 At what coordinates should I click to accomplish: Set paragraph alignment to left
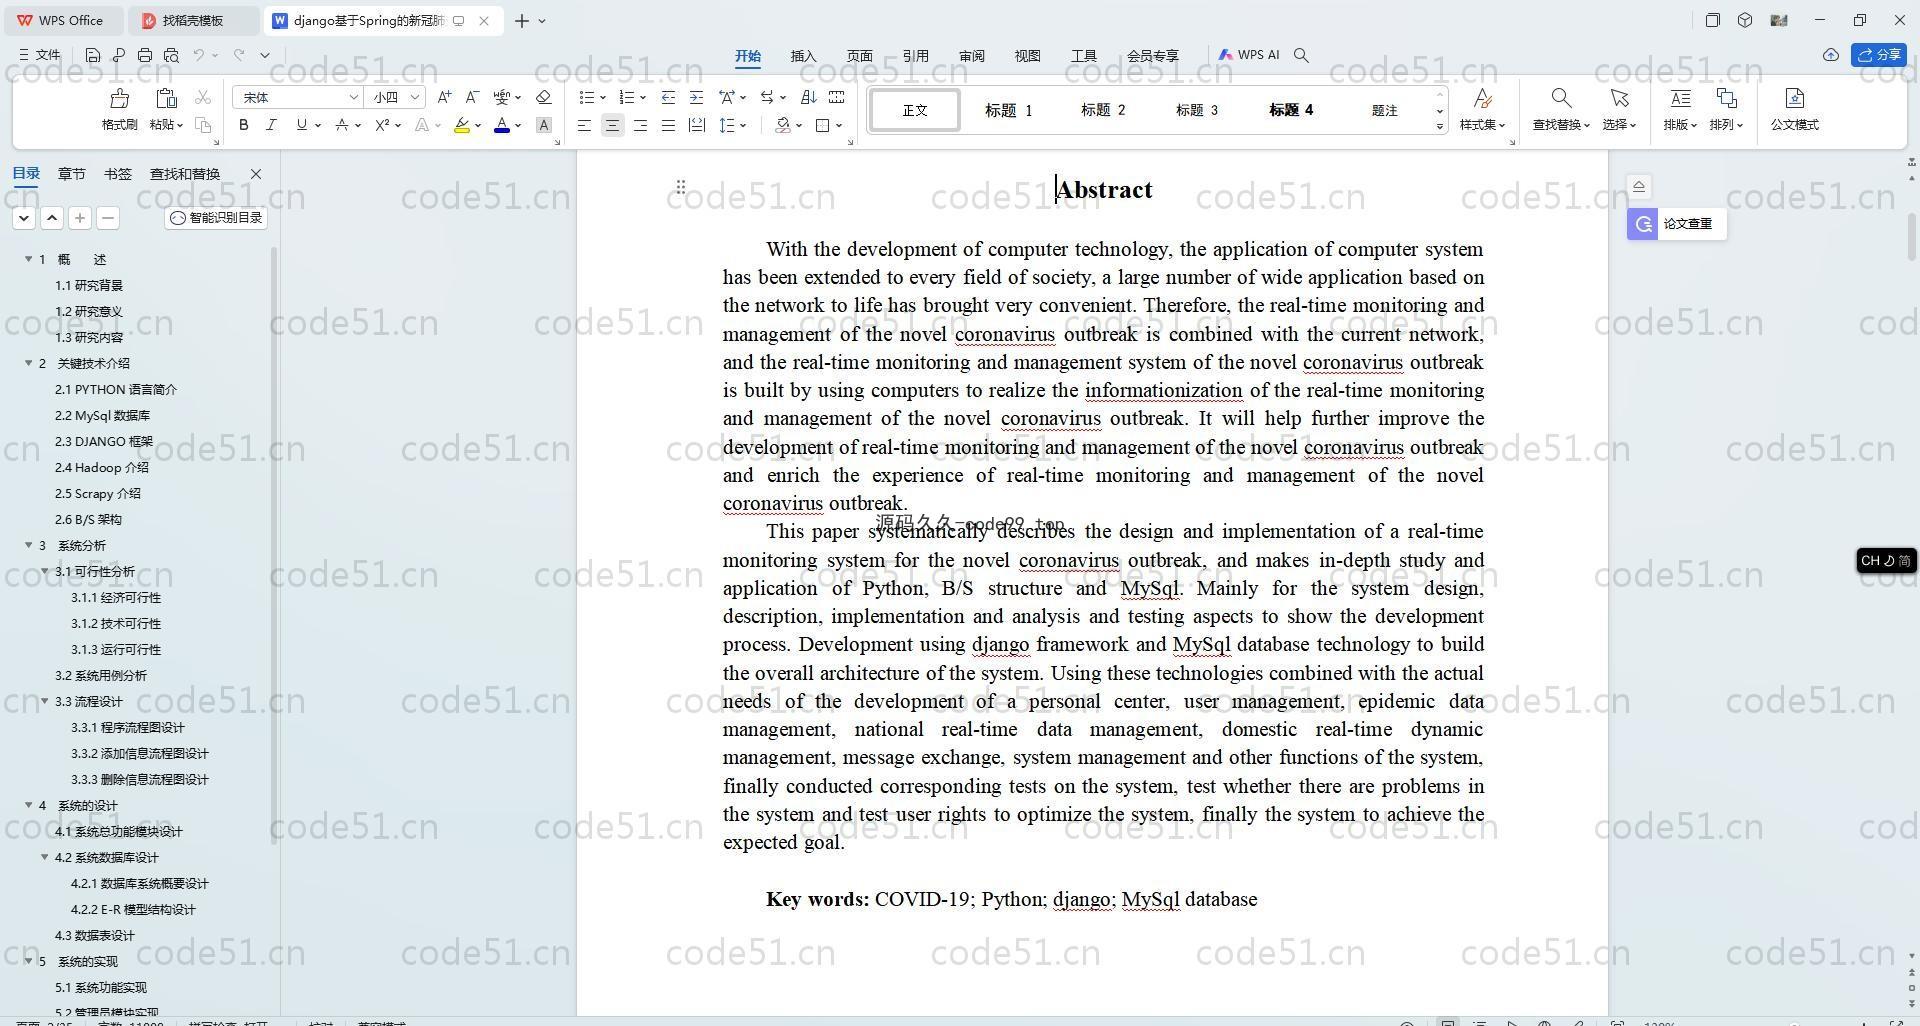[x=584, y=125]
